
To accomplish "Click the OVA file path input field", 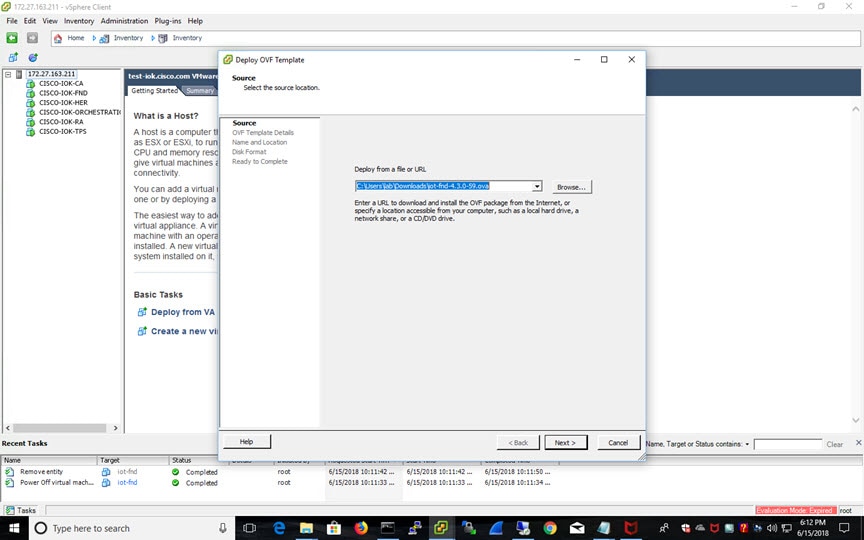I will point(444,186).
